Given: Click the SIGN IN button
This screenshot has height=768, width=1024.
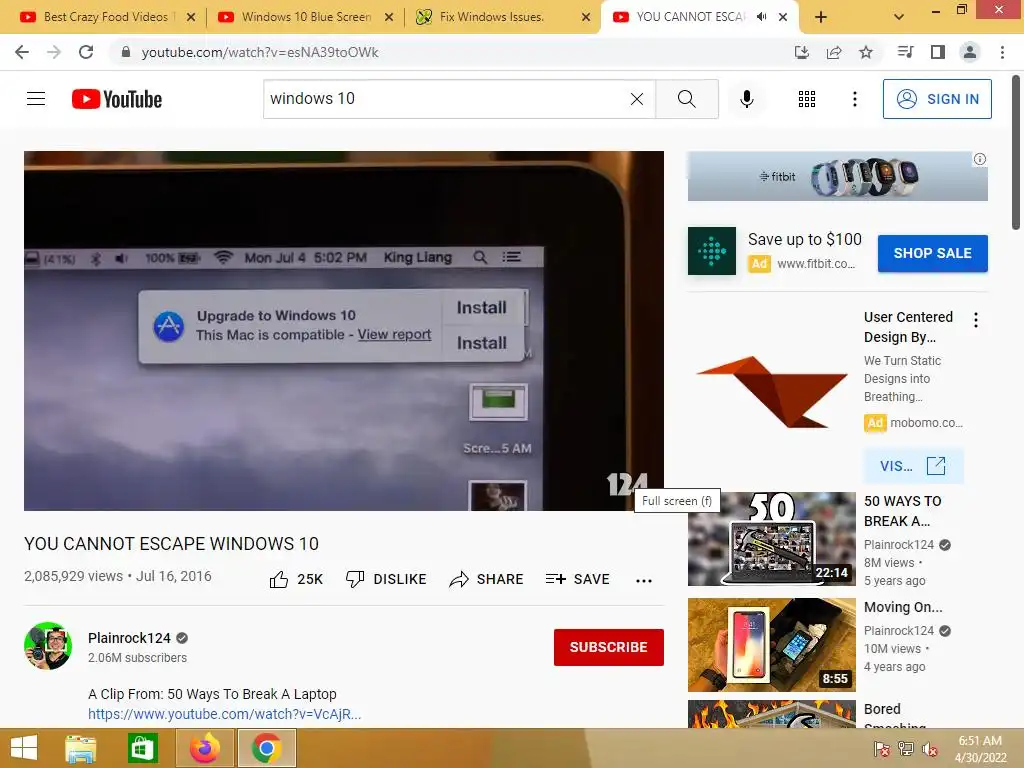Looking at the screenshot, I should (x=937, y=99).
